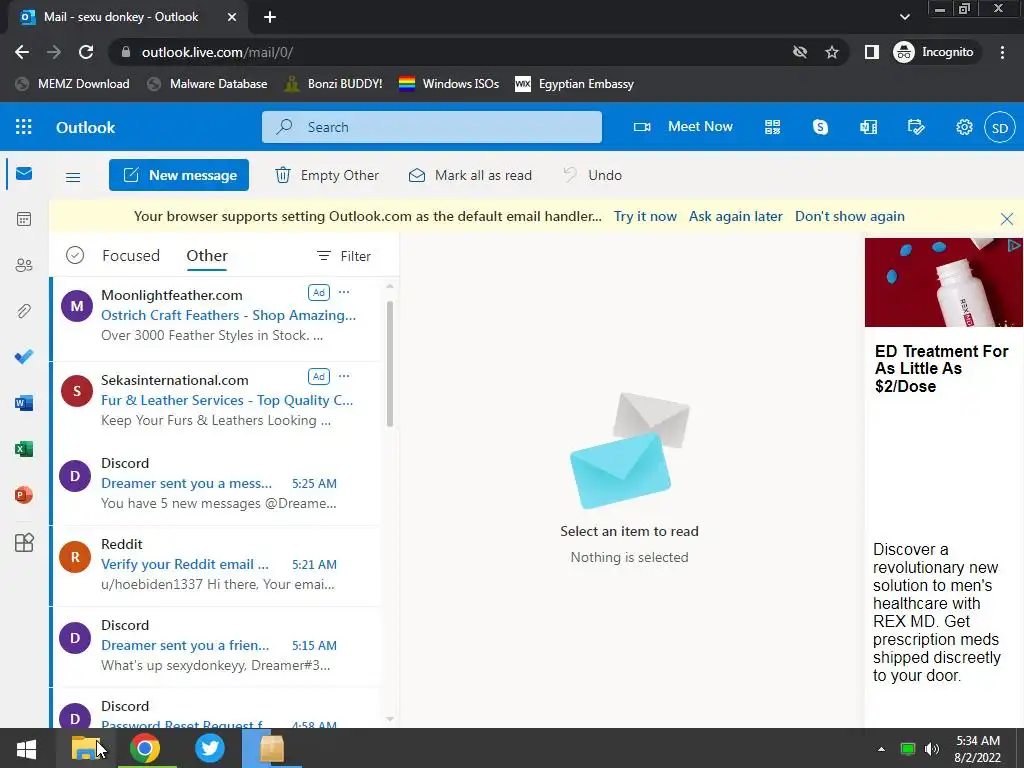This screenshot has height=768, width=1024.
Task: Select Moonlightfeather M sender avatar
Action: [76, 306]
